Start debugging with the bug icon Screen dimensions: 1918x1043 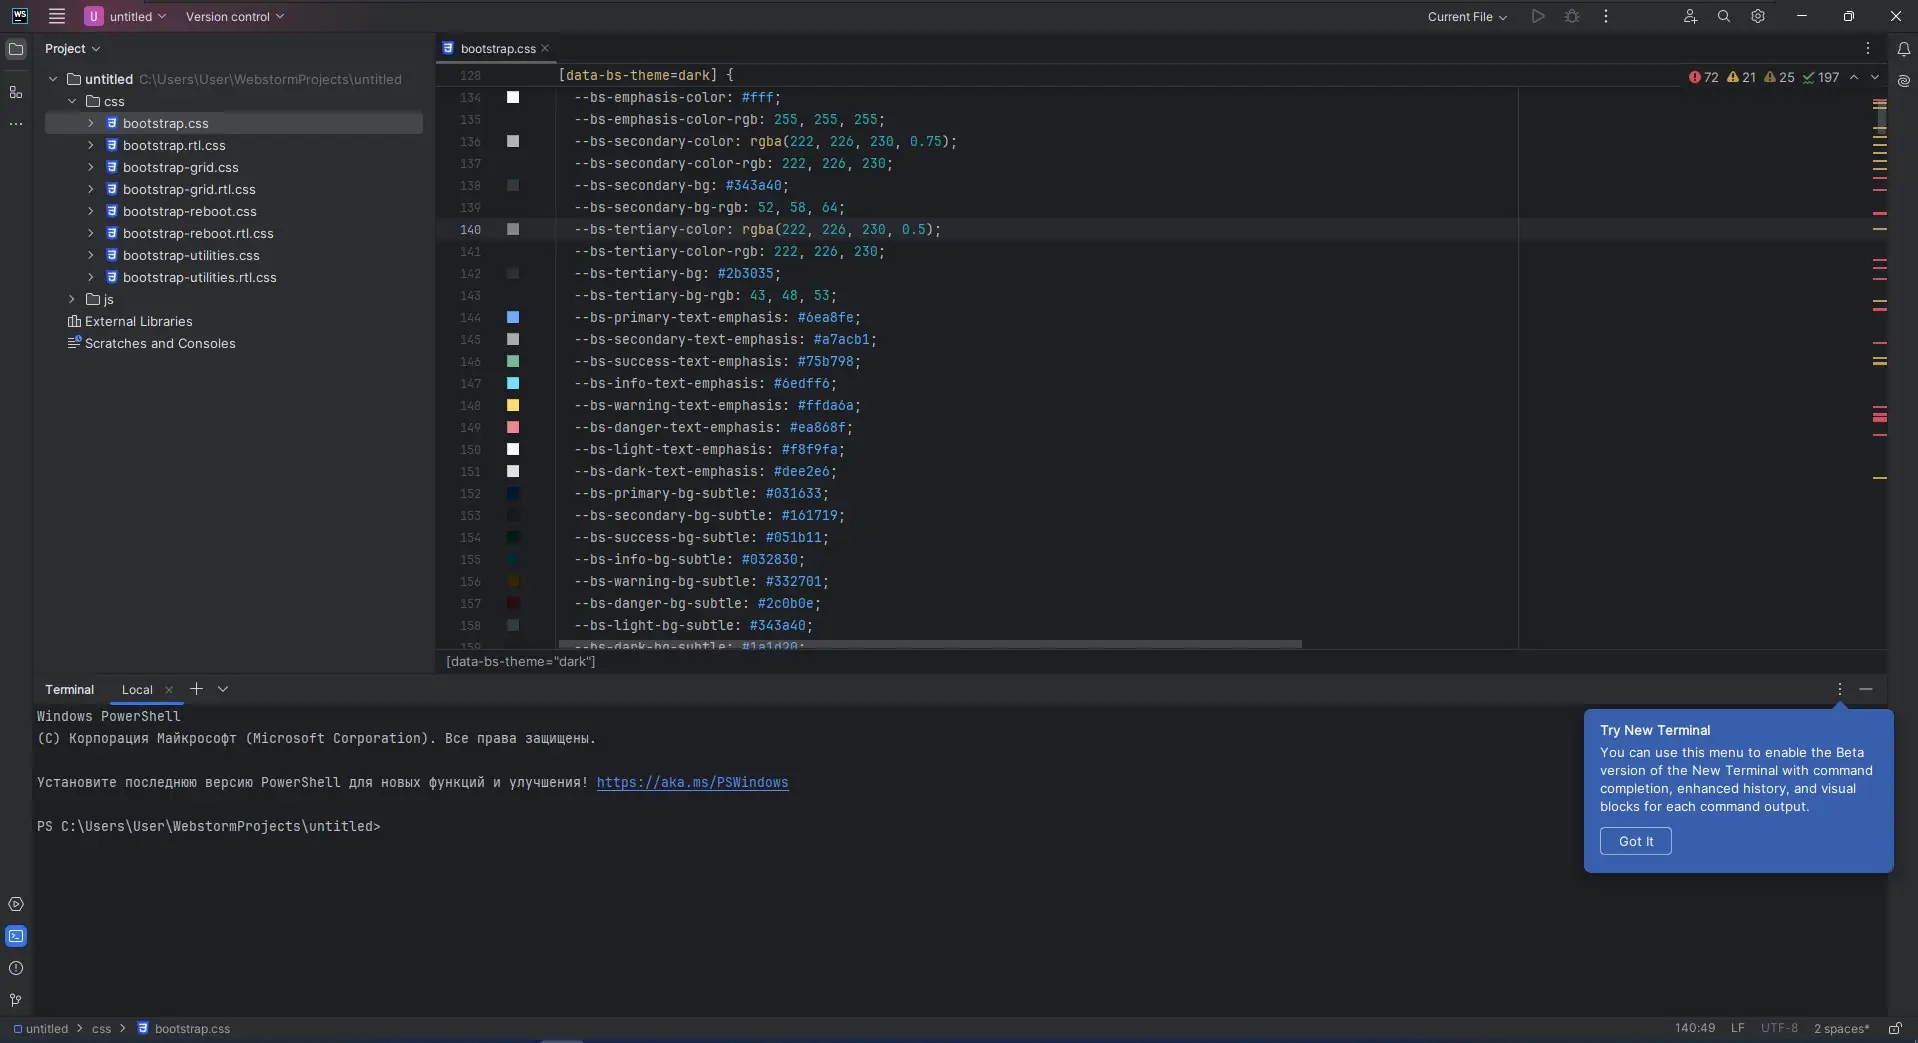click(1572, 17)
